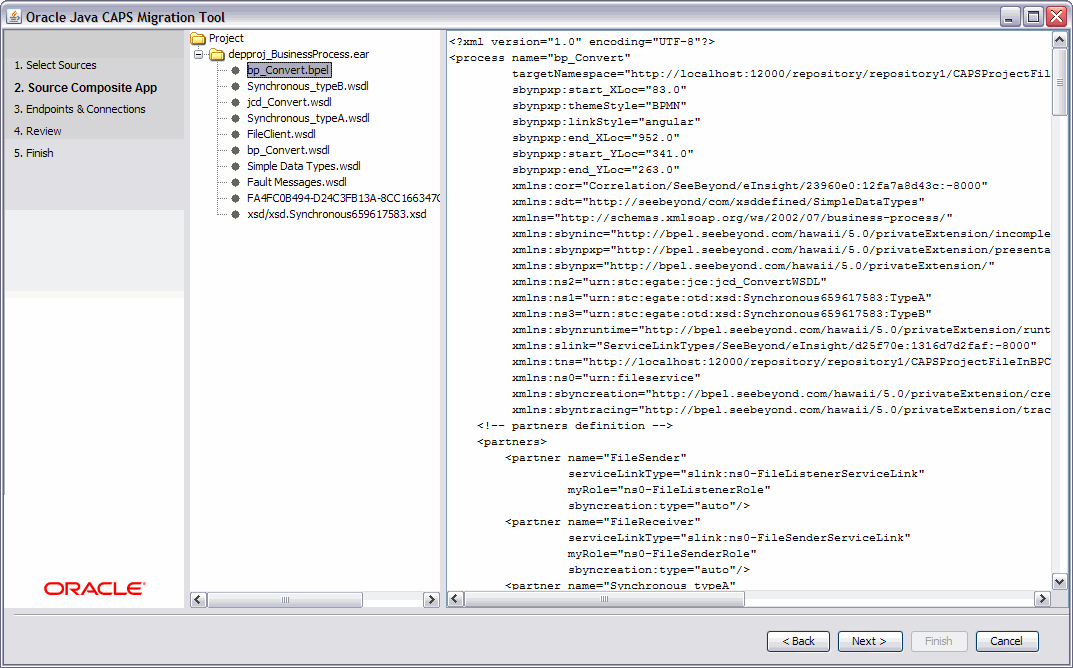The image size is (1073, 668).
Task: Select Synchronous_typeB.wsdl in the tree
Action: pos(308,86)
